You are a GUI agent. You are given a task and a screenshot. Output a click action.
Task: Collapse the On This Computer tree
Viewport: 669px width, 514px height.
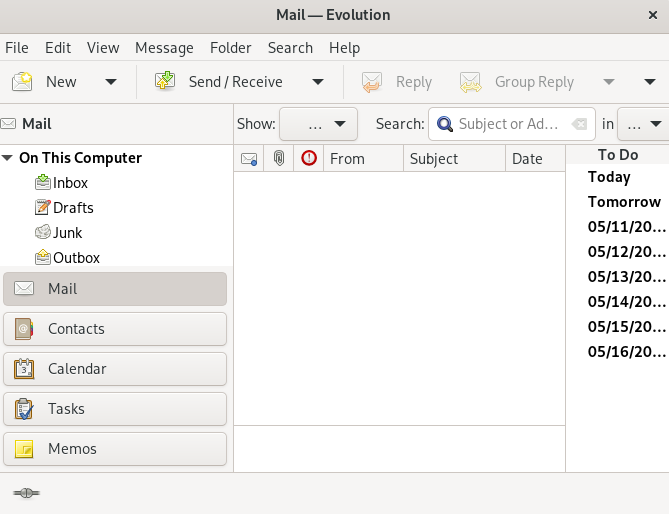pyautogui.click(x=8, y=158)
